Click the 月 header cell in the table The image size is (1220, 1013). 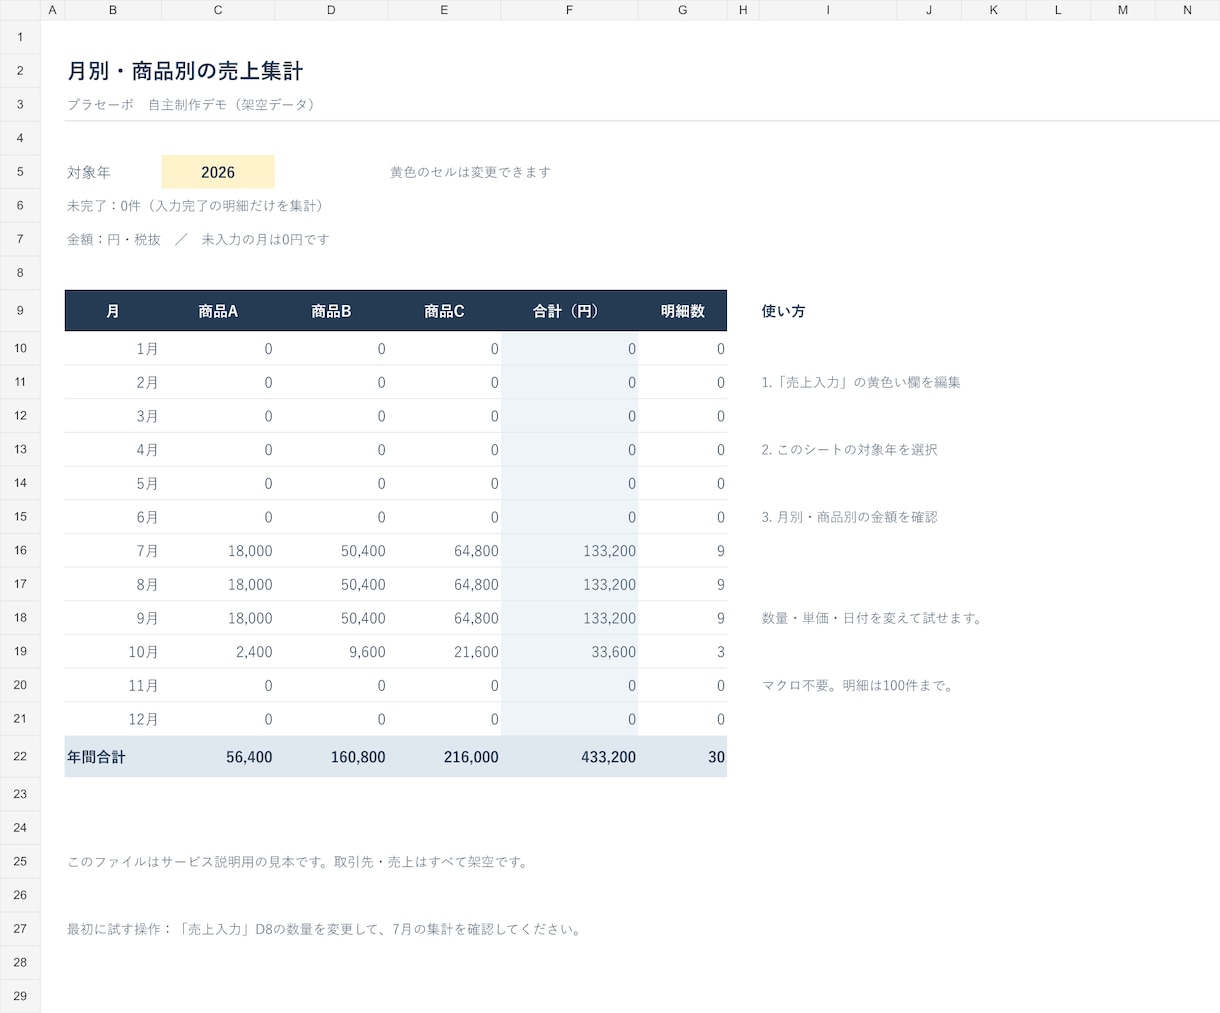tap(113, 311)
